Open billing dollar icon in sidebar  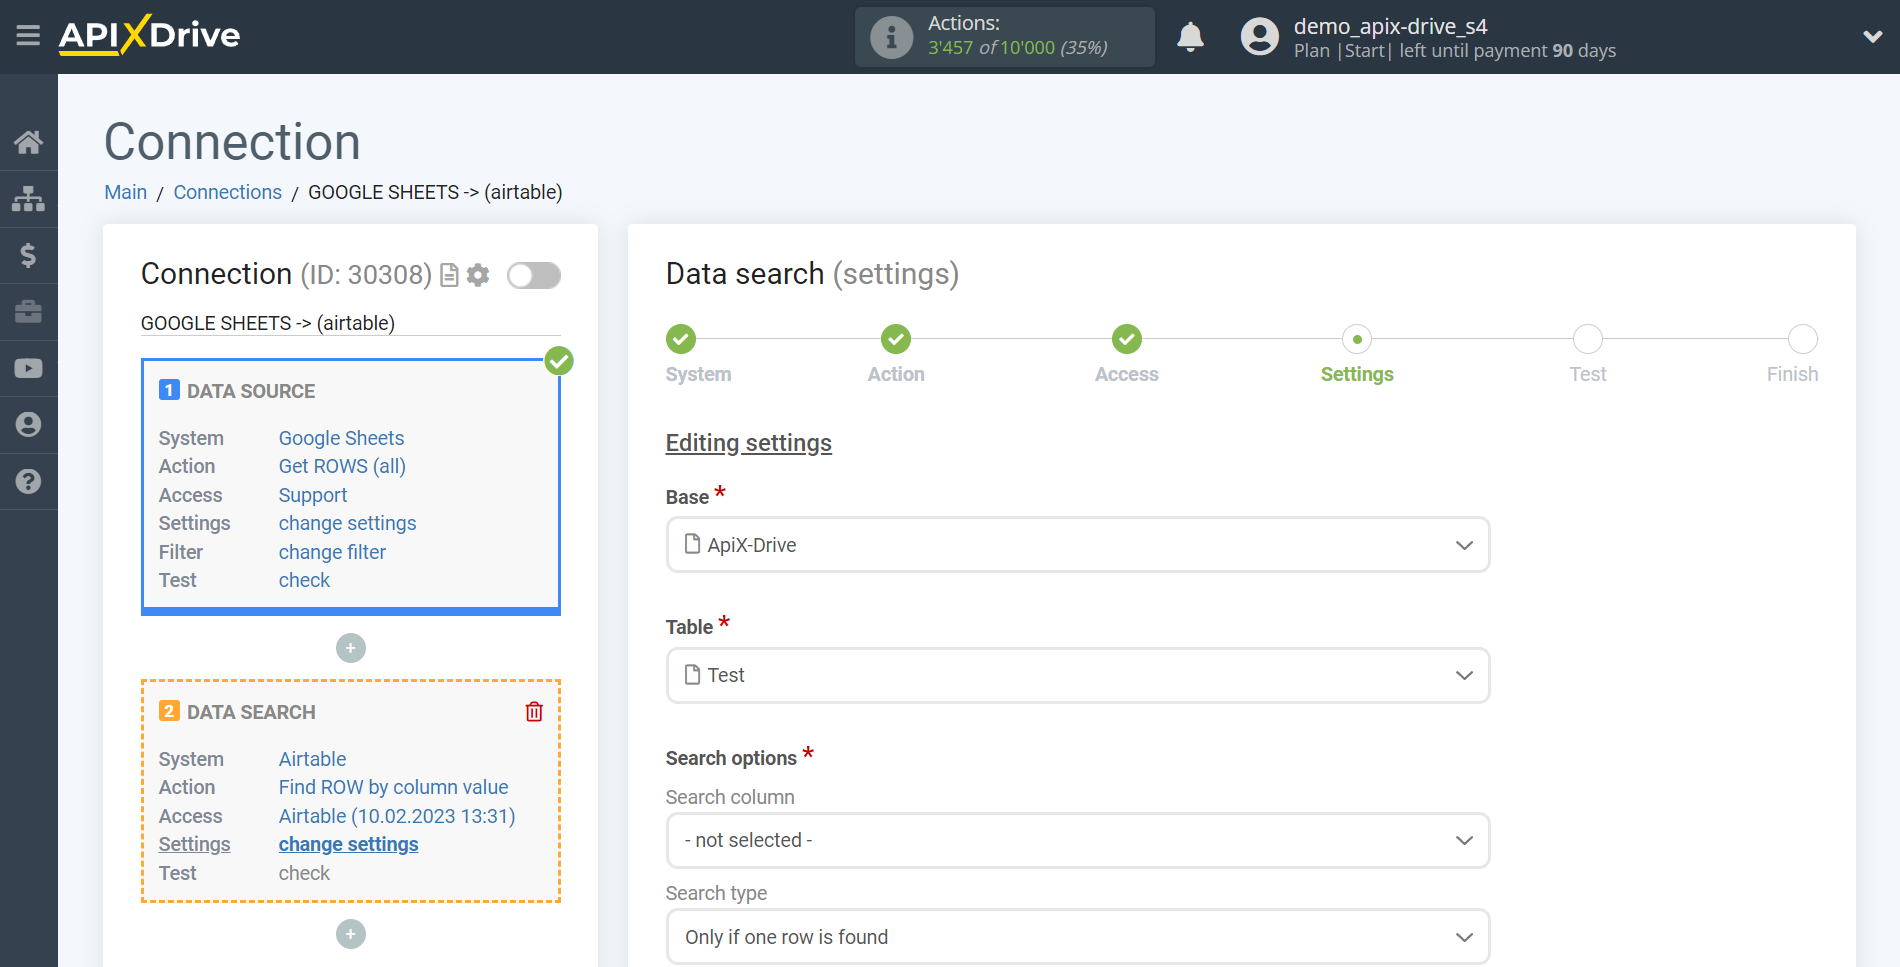pyautogui.click(x=28, y=255)
